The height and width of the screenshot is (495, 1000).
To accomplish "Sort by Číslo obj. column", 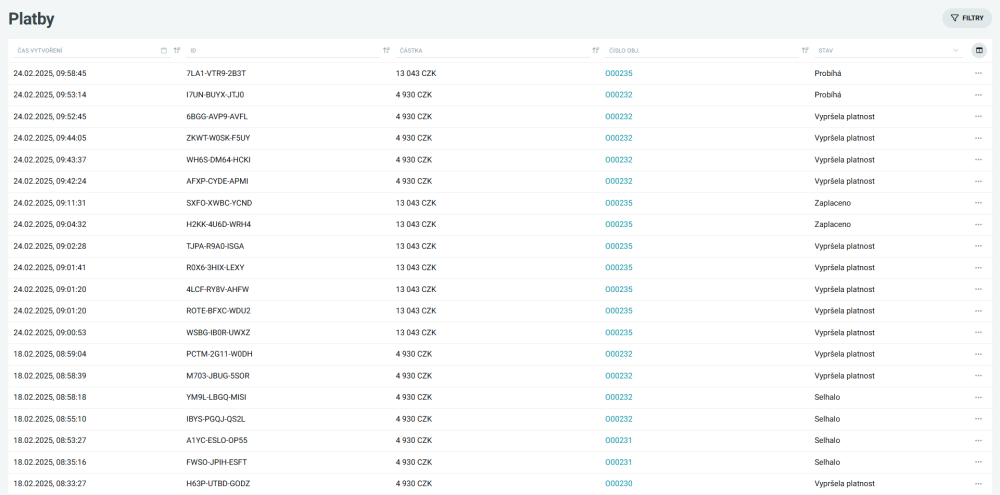I will 805,50.
